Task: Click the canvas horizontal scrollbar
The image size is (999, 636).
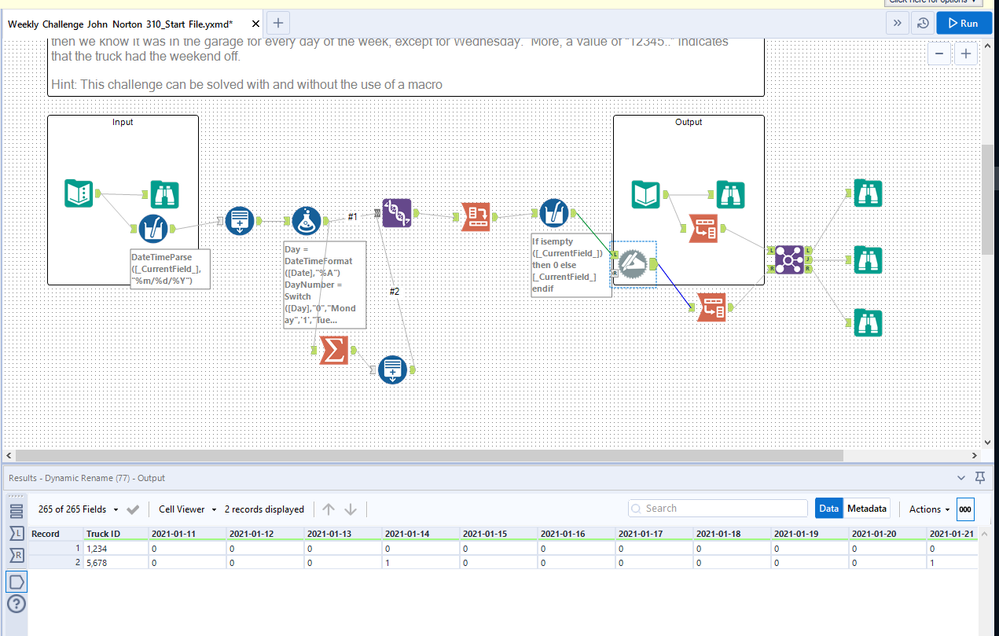Action: point(429,456)
